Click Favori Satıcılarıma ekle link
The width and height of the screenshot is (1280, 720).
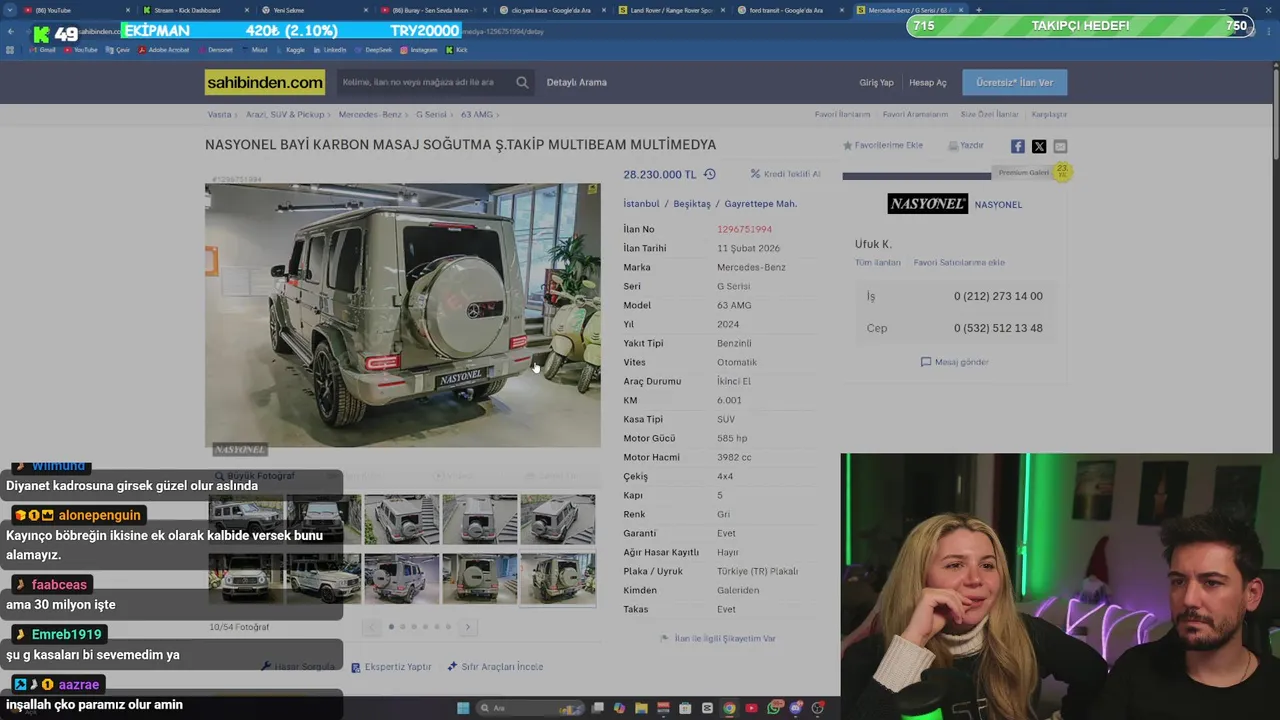point(959,262)
